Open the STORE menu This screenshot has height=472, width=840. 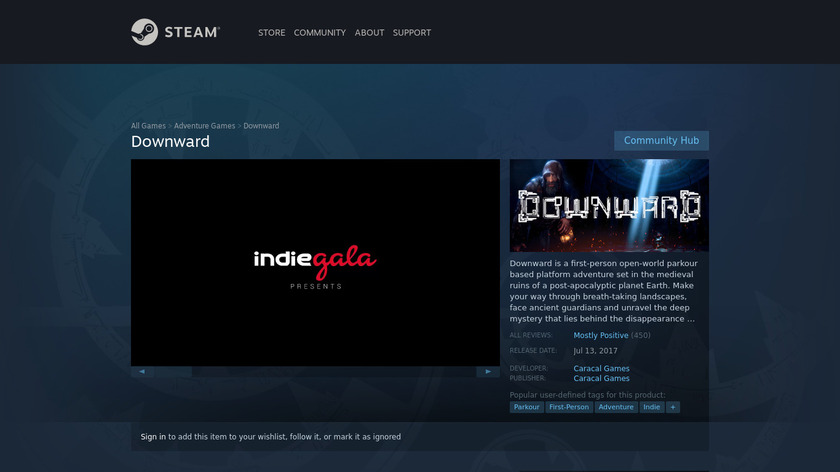pos(272,33)
